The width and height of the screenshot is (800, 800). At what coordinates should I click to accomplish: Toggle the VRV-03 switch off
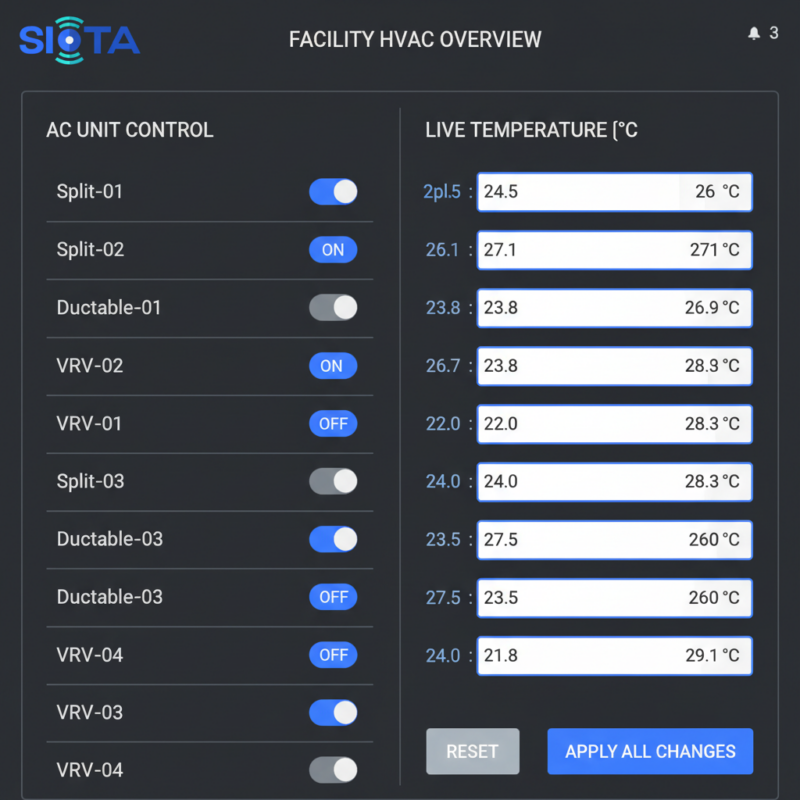tap(333, 712)
